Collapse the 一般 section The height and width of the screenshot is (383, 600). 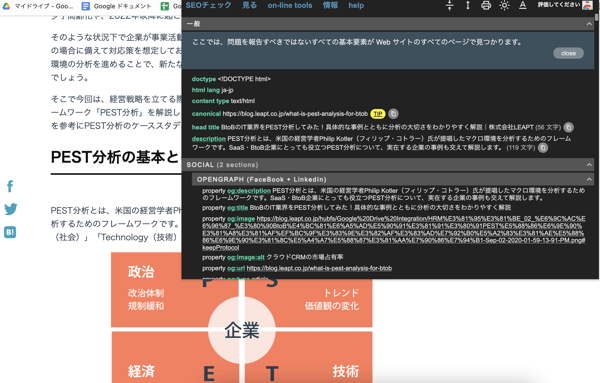click(589, 24)
